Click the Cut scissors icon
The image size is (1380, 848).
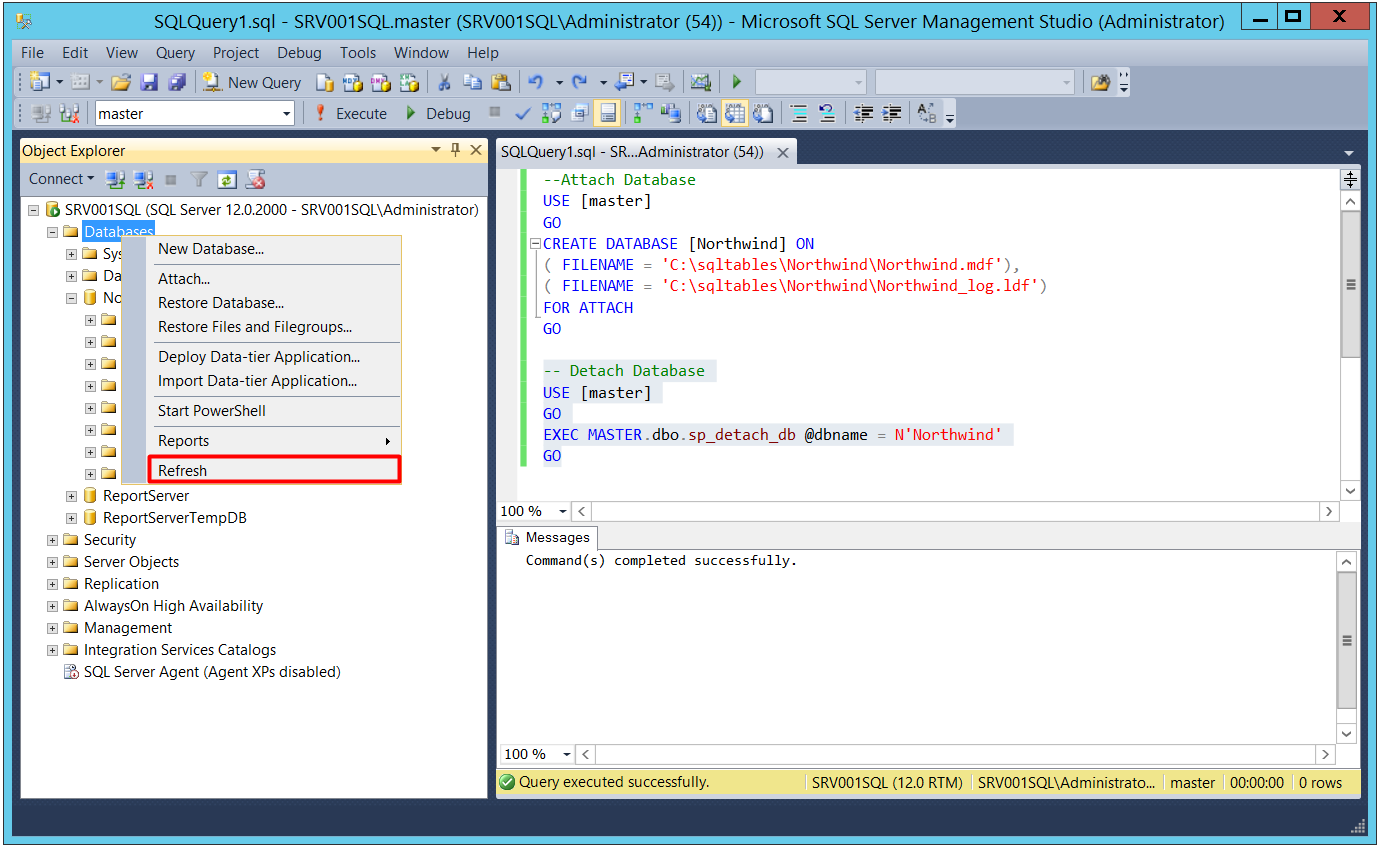pos(445,82)
